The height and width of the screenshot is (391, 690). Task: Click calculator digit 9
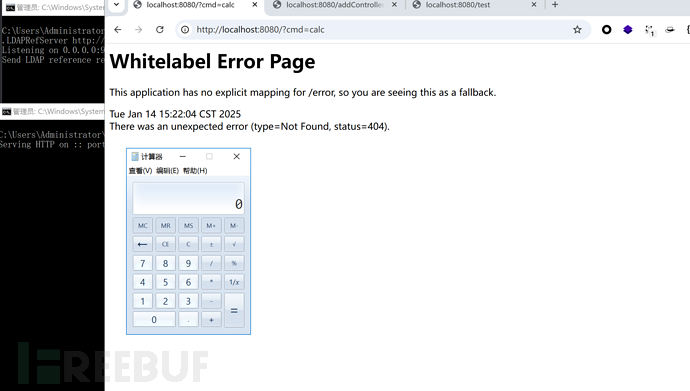tap(188, 263)
